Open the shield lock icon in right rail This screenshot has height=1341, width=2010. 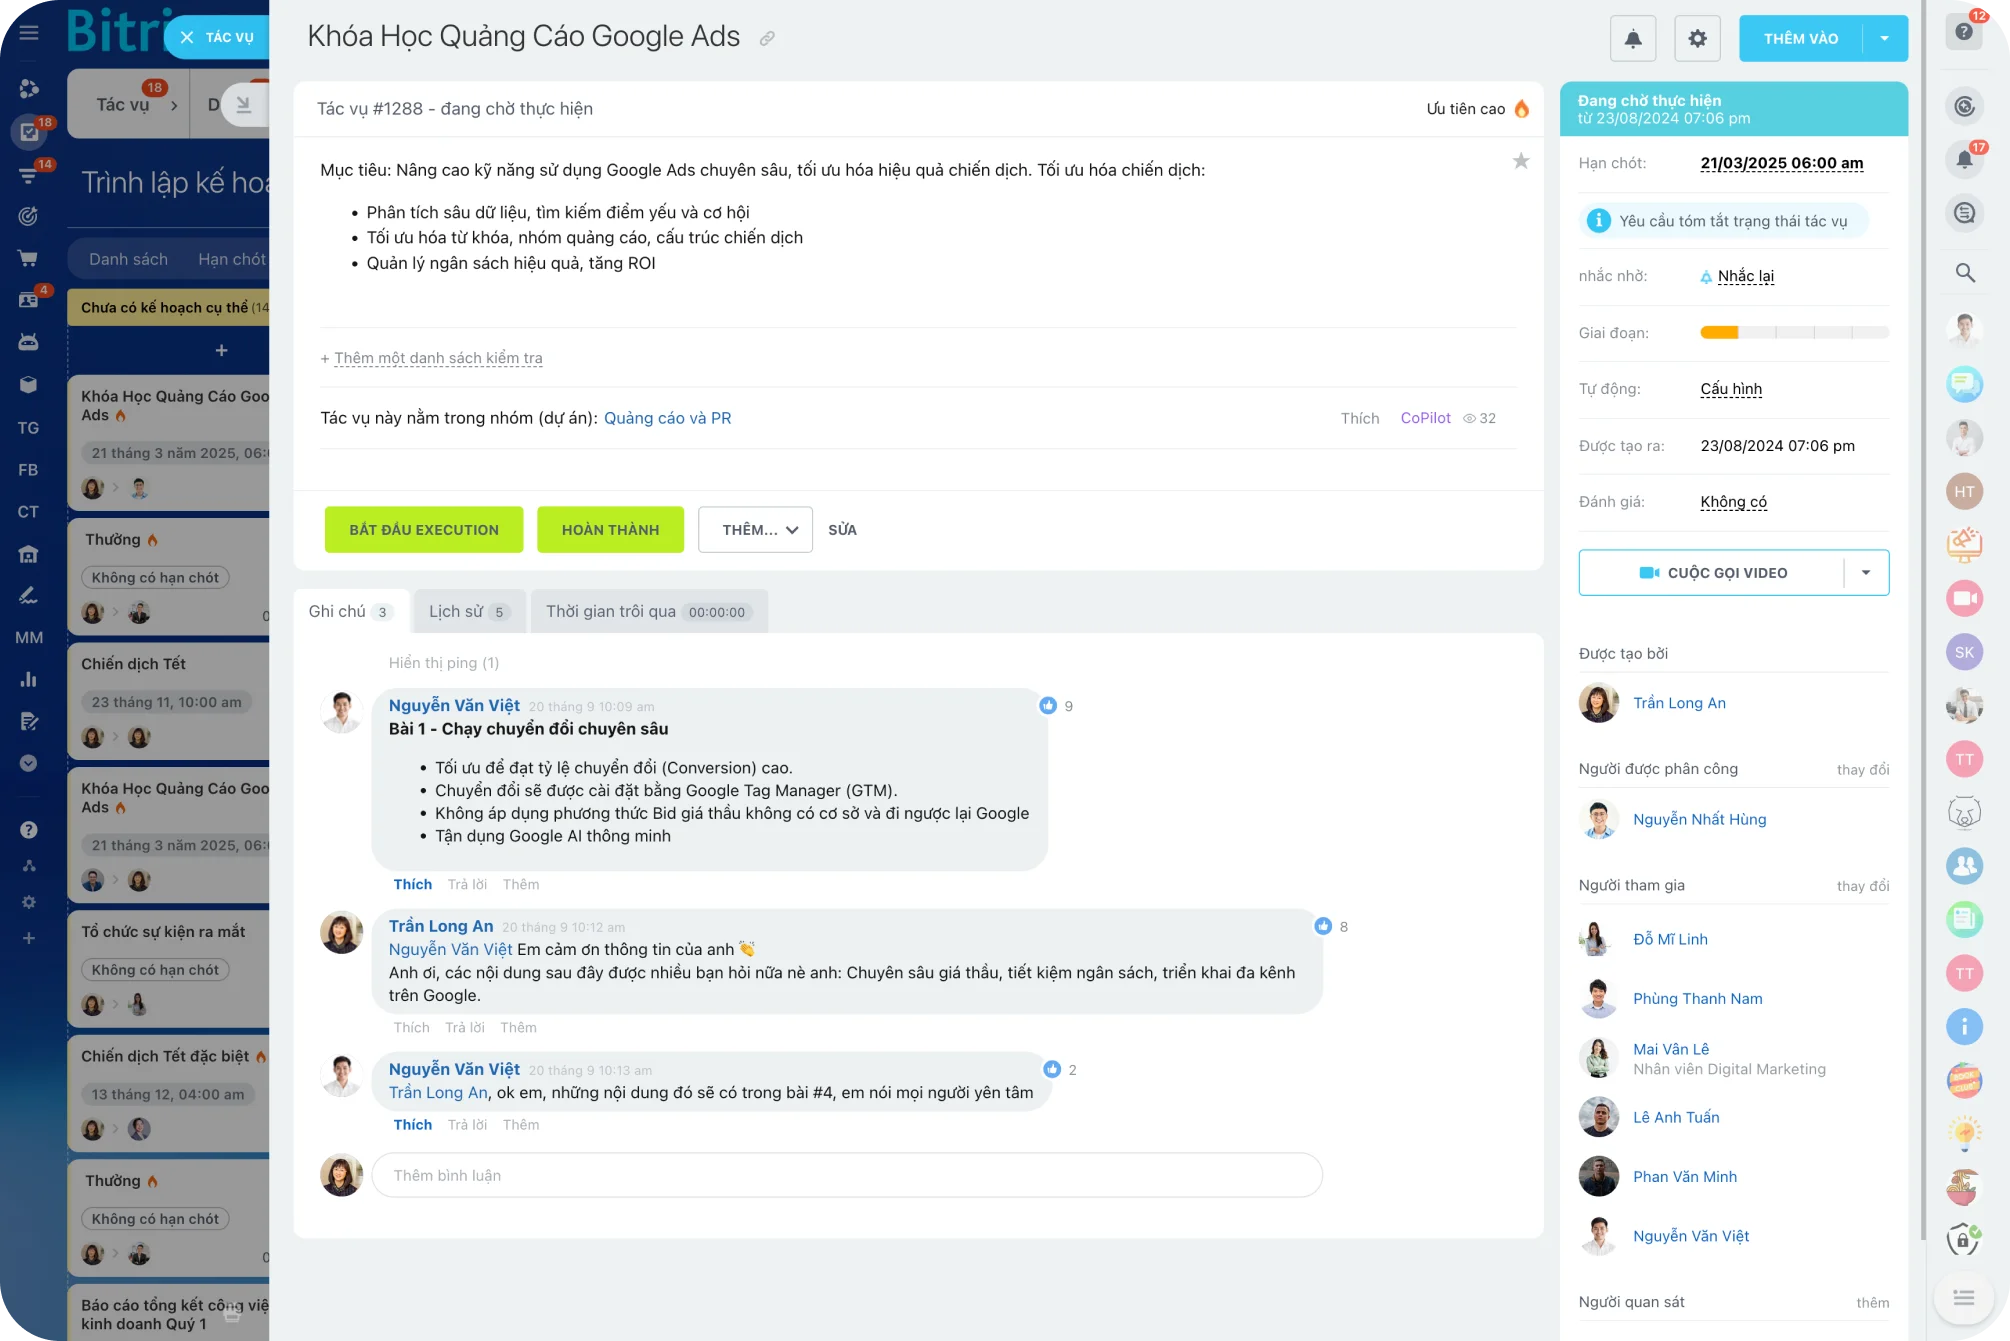point(1964,1240)
